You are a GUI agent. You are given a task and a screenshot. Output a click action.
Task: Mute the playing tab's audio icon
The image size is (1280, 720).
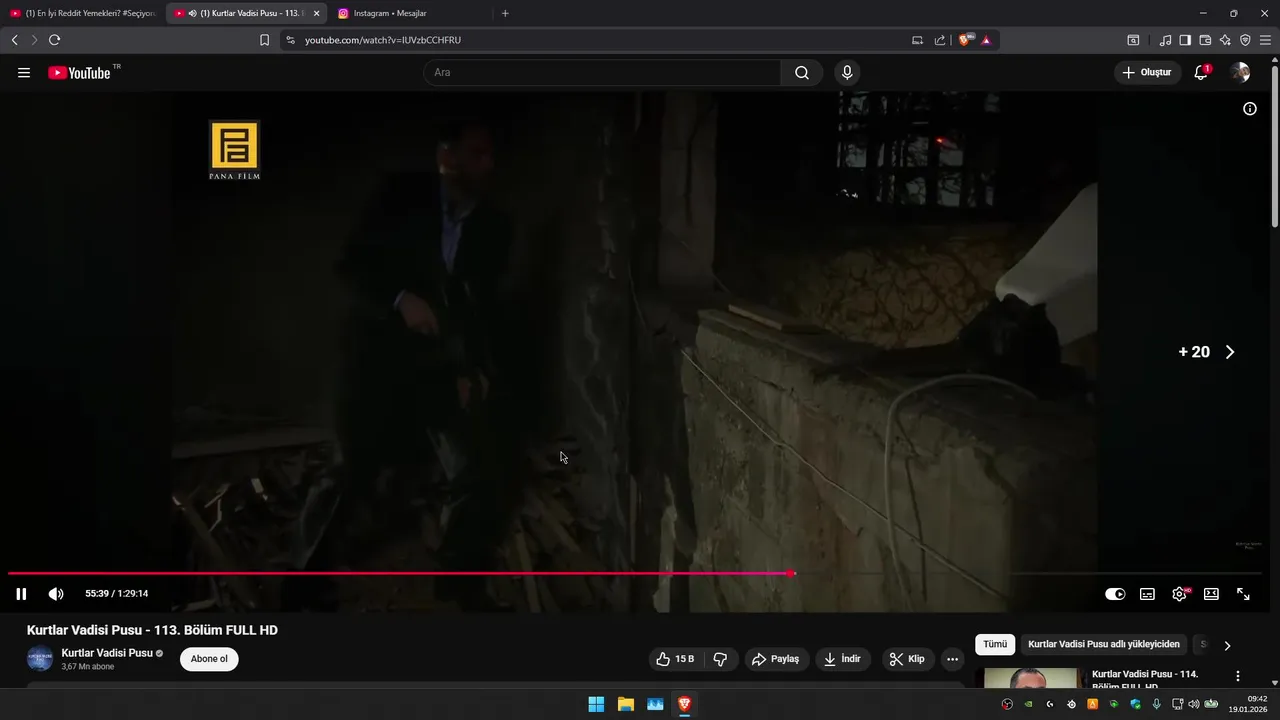pyautogui.click(x=192, y=13)
